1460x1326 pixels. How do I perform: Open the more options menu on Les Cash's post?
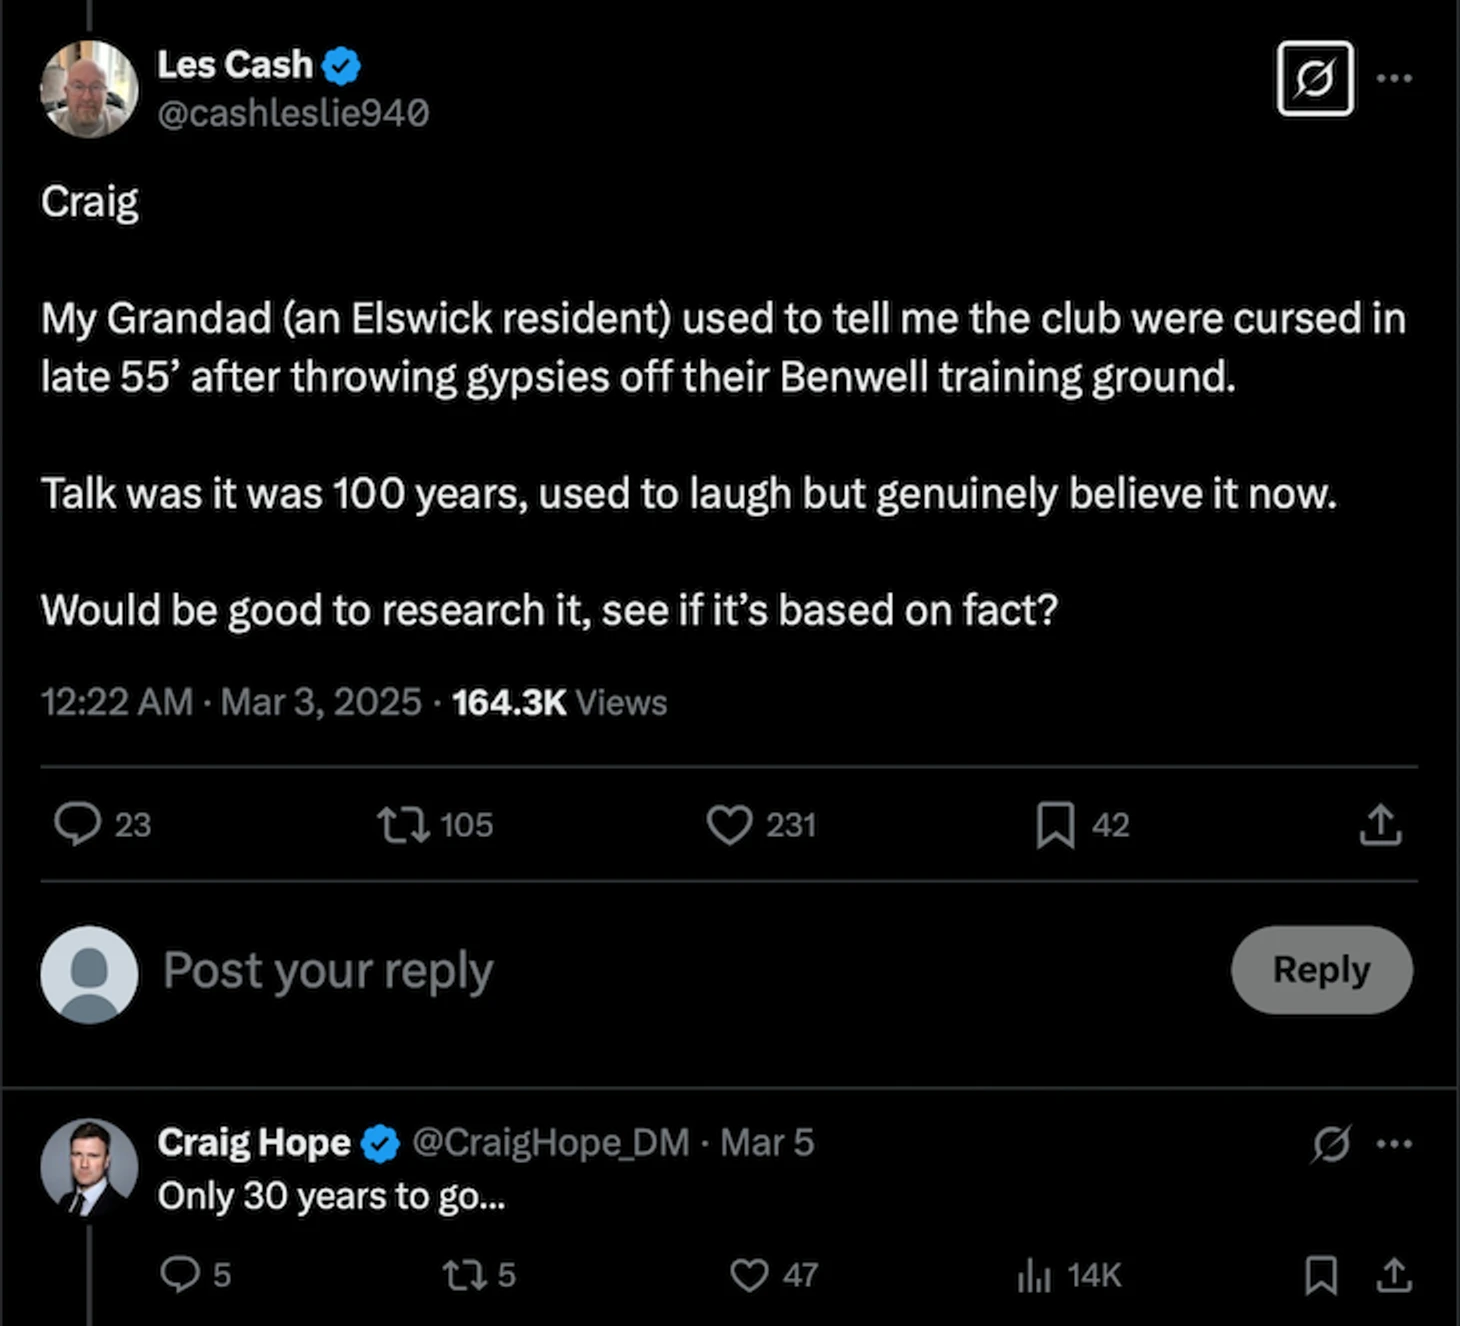click(1394, 78)
